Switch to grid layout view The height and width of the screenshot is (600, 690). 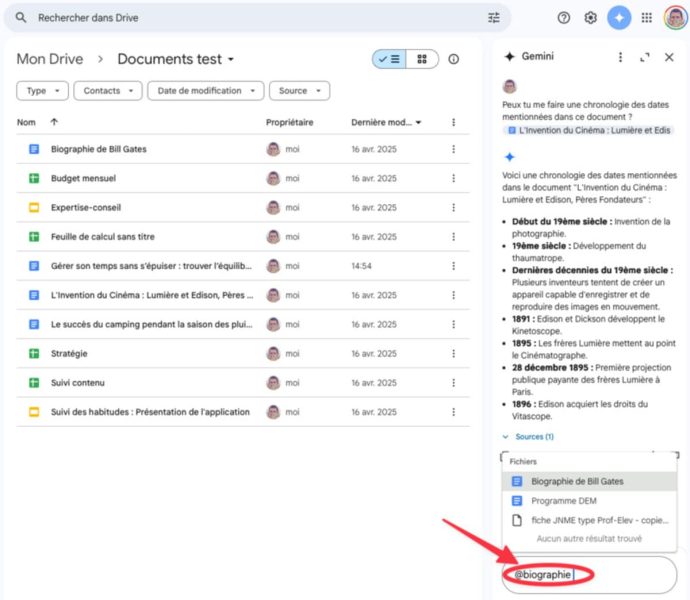click(422, 59)
